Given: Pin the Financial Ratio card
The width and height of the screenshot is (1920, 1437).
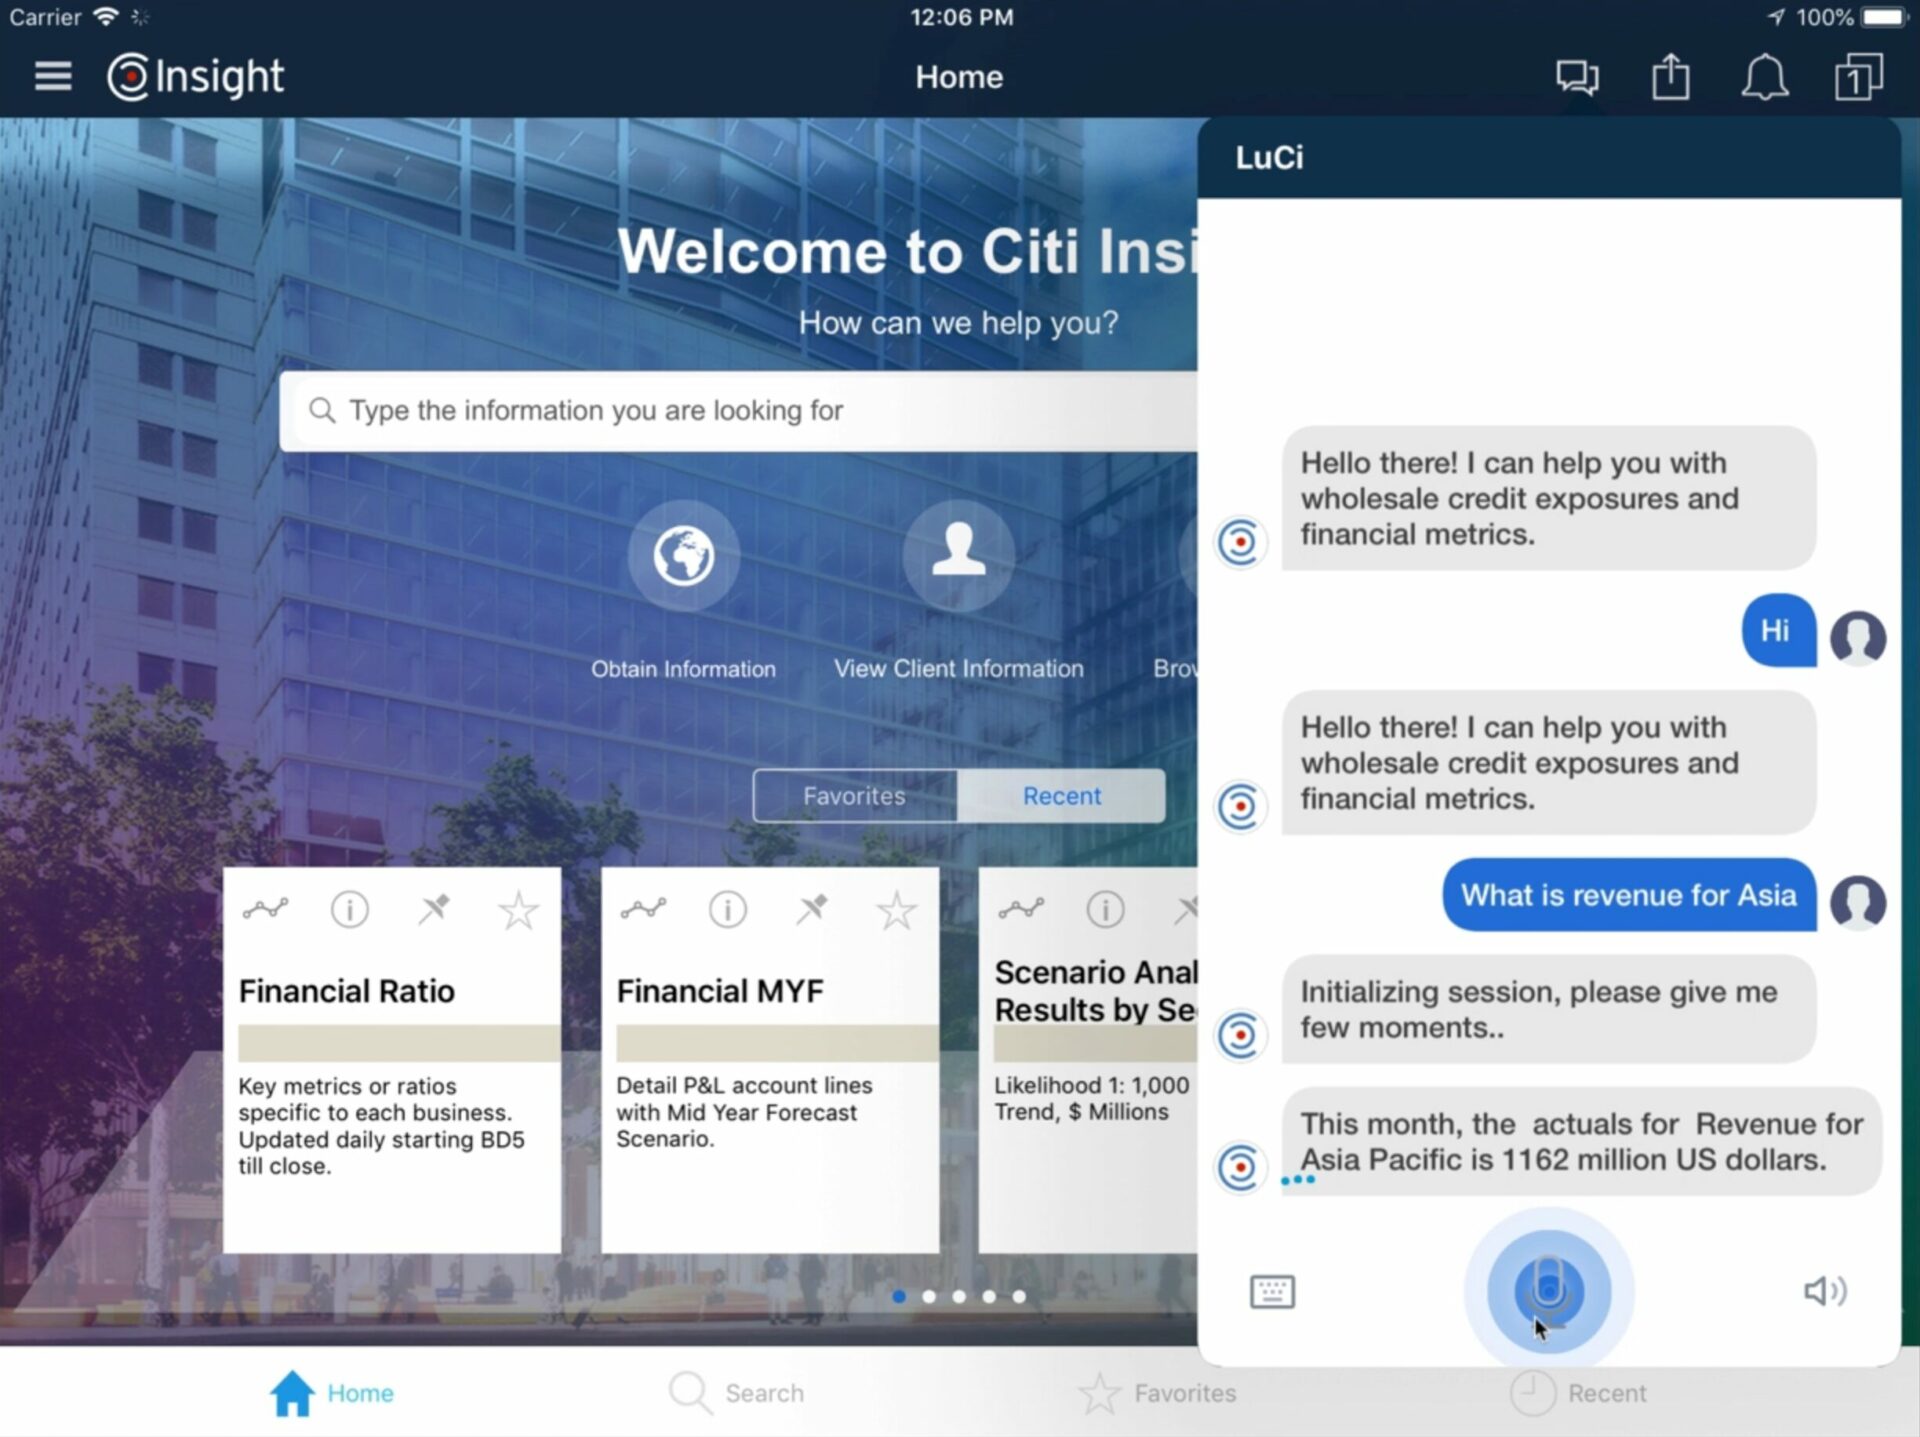Looking at the screenshot, I should 434,909.
